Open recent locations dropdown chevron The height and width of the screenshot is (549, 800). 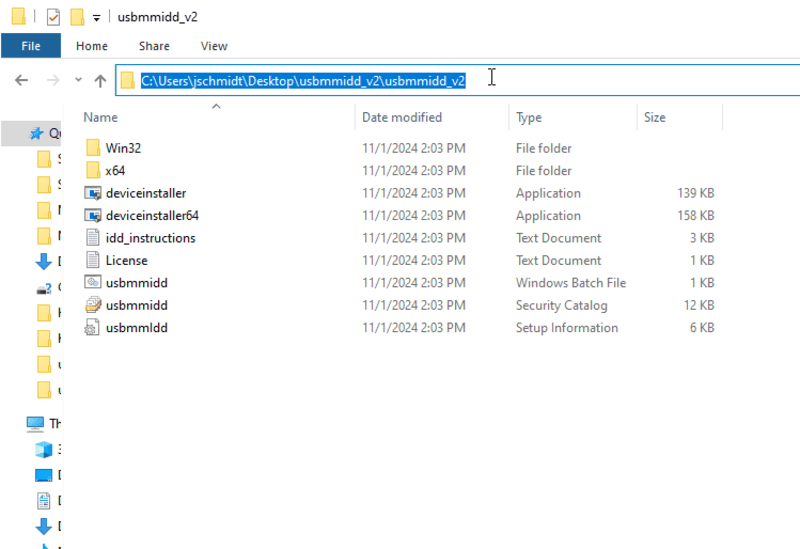click(78, 80)
